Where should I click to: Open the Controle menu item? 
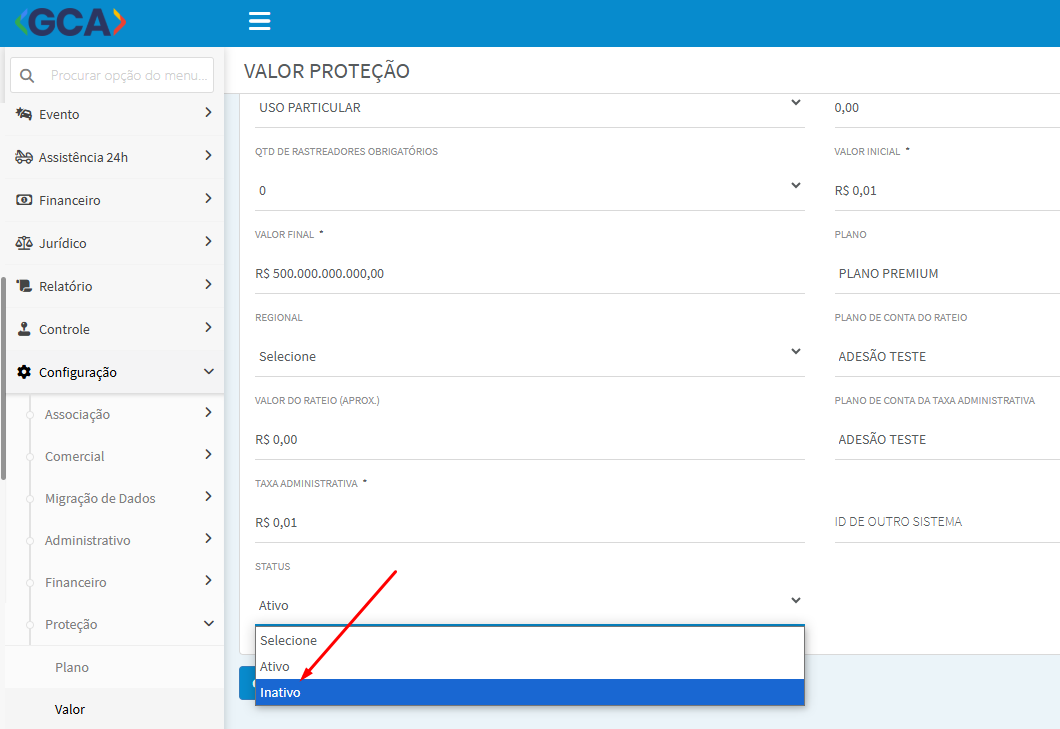coord(115,329)
